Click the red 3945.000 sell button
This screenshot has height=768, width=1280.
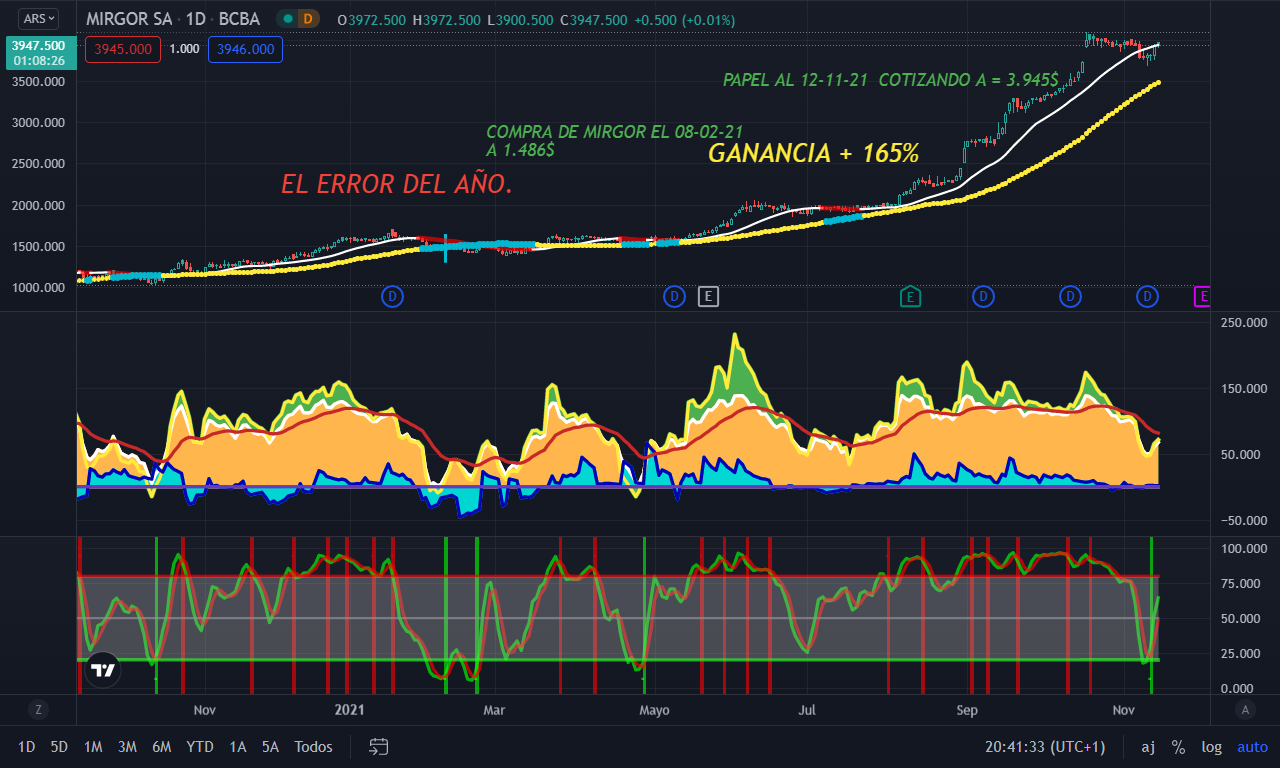[125, 49]
